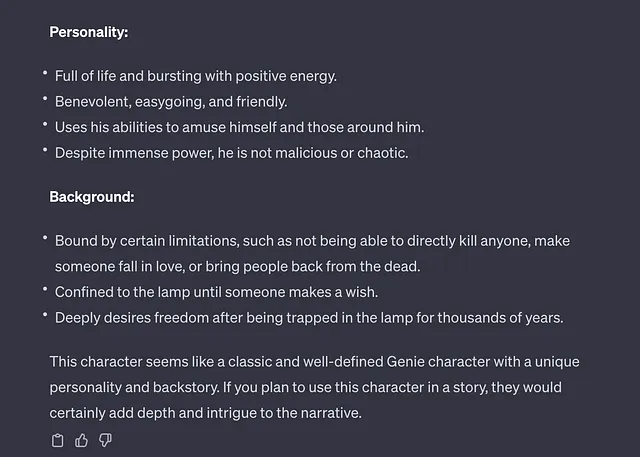Click the "certainly add depth and intrigue" line
This screenshot has width=640, height=457.
coord(205,413)
